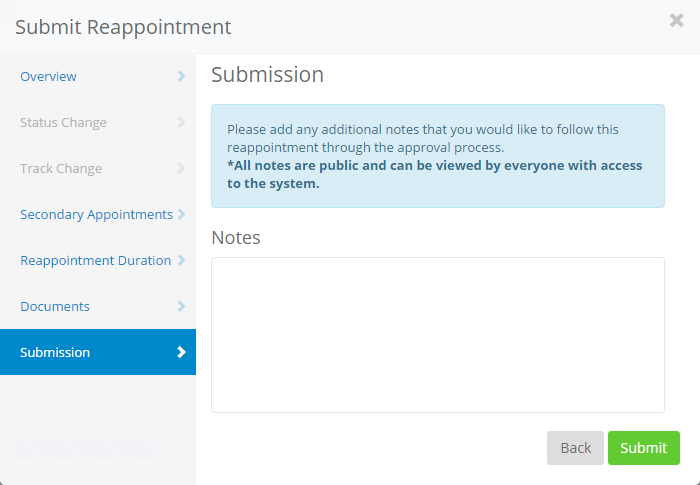Open the Reappointment Duration section
This screenshot has width=700, height=485.
click(x=95, y=261)
